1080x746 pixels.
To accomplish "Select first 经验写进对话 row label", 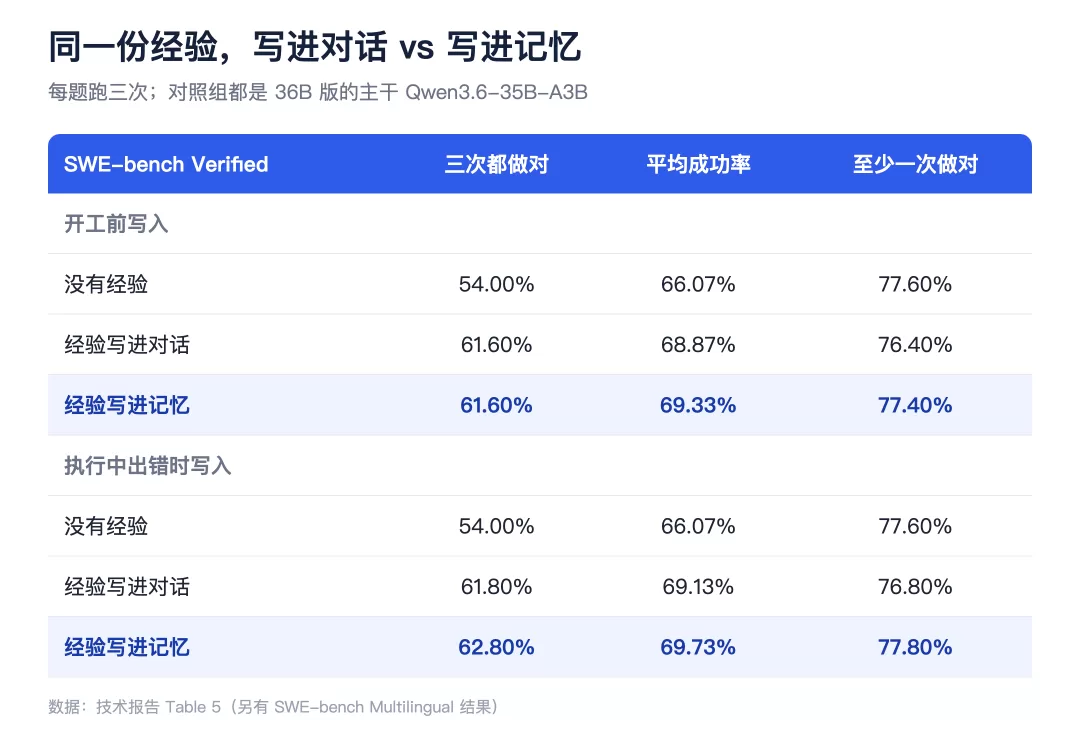I will (x=127, y=344).
